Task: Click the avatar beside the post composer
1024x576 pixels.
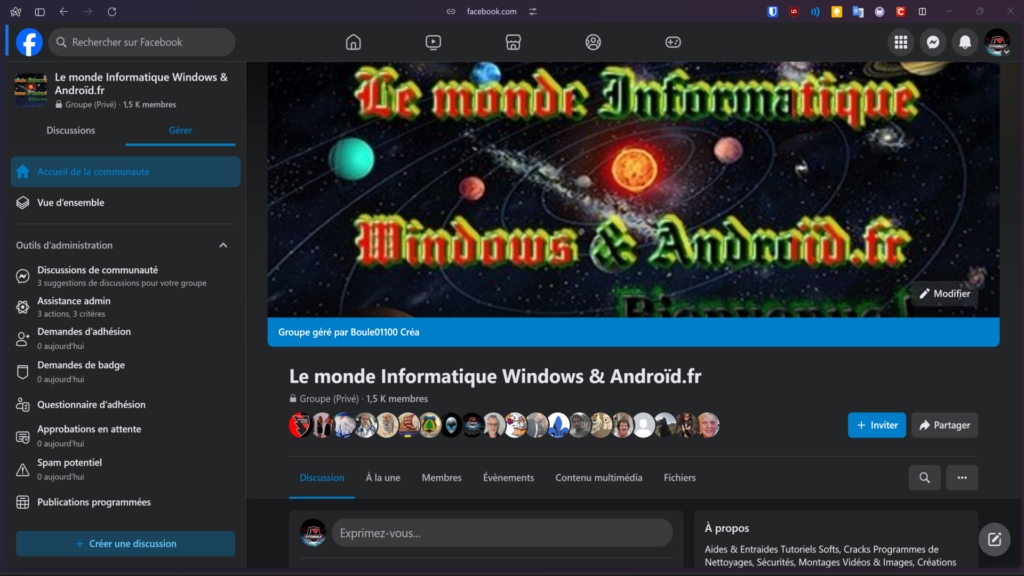Action: 313,533
